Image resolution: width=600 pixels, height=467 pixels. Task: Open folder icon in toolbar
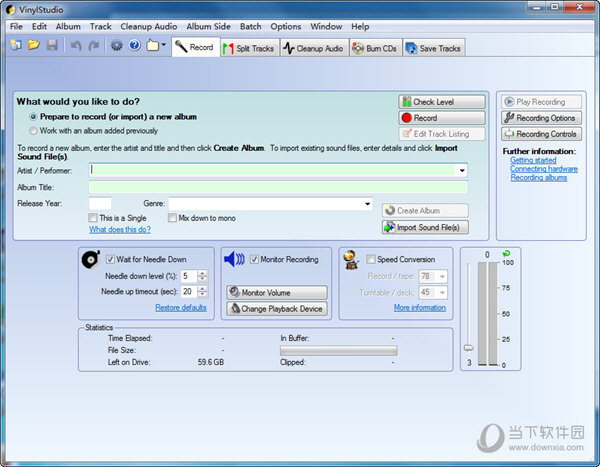point(34,46)
